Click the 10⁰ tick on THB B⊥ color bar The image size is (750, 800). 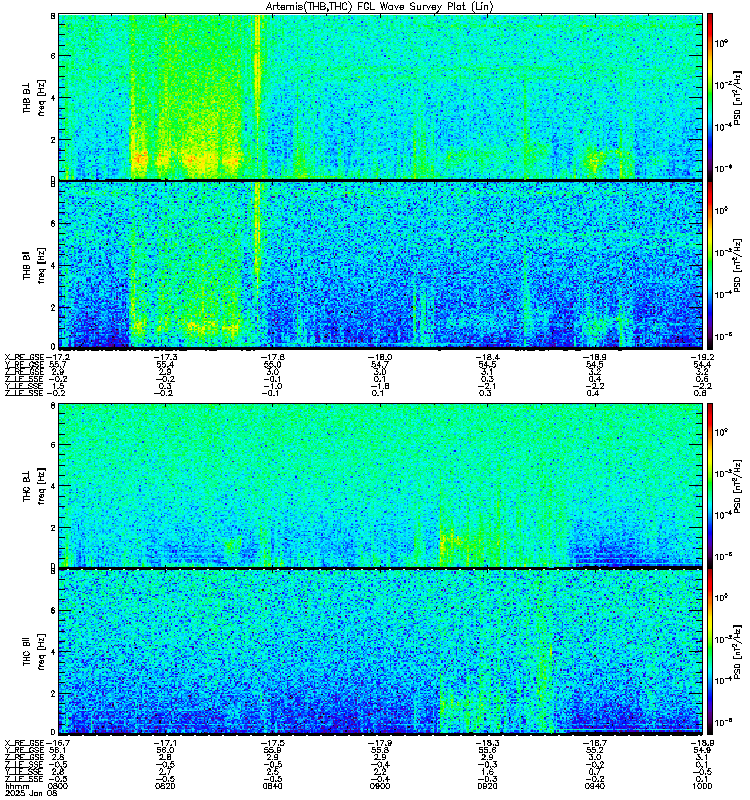[x=721, y=44]
